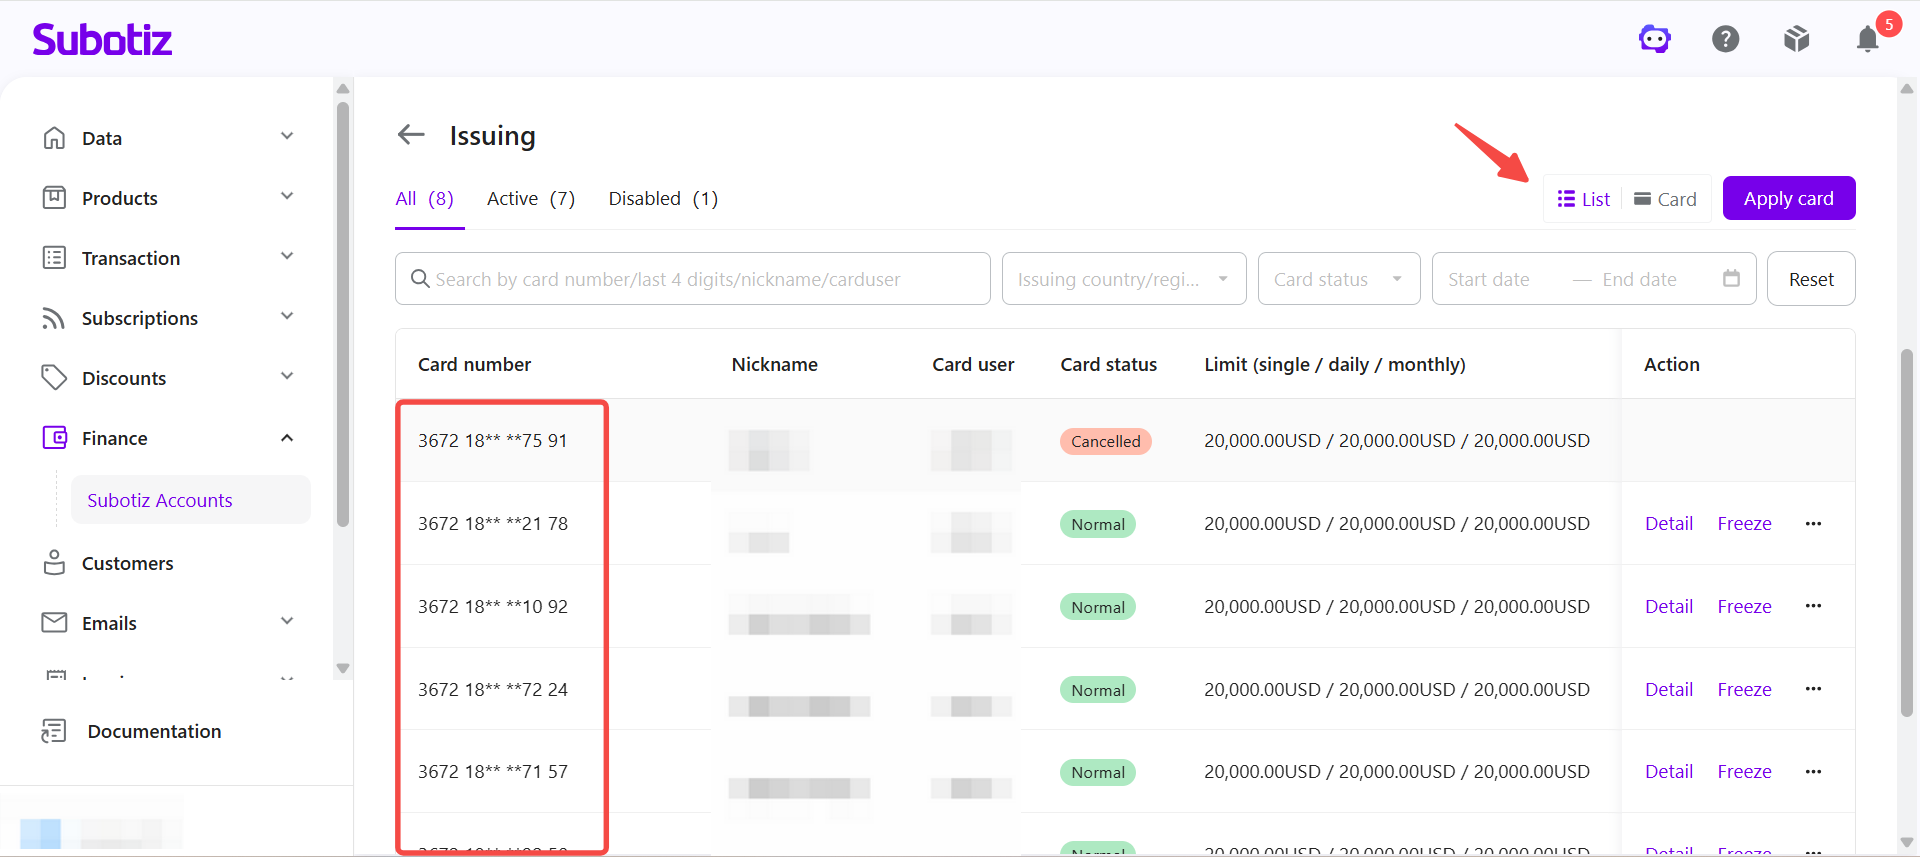Expand the Data menu
This screenshot has width=1920, height=857.
pos(287,137)
